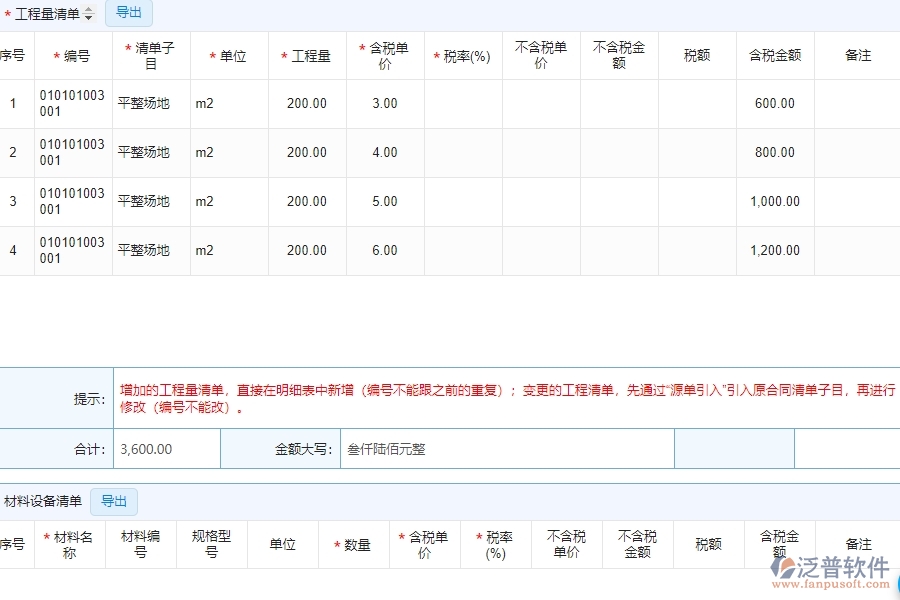Click the 导出 button above the 工程量清单 table
The height and width of the screenshot is (600, 900).
(x=129, y=13)
